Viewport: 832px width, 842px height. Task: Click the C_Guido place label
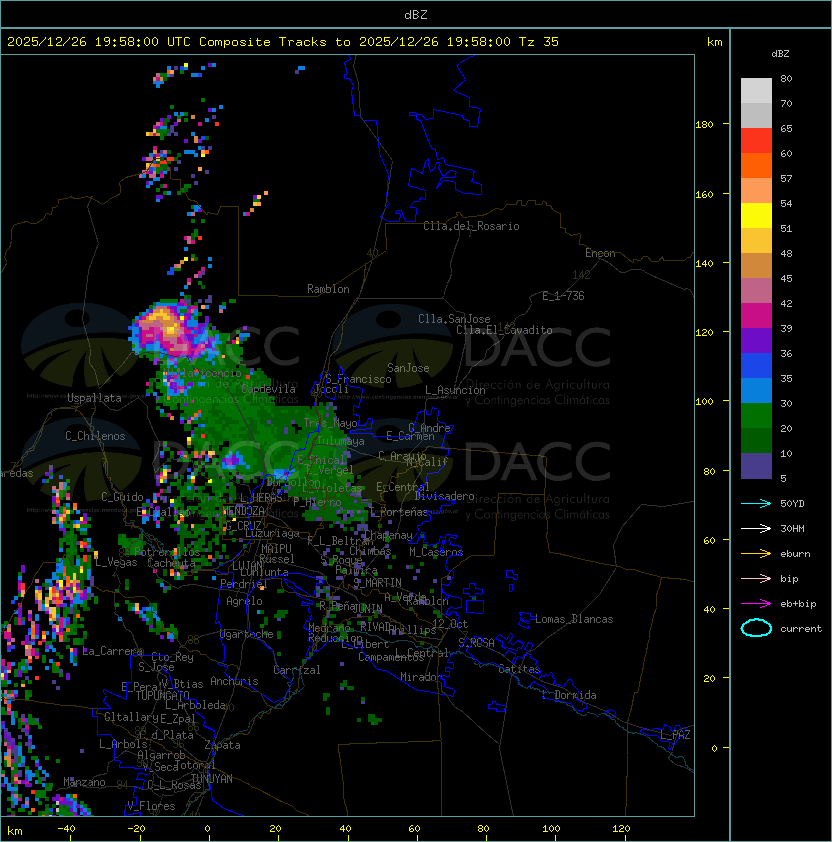point(122,497)
